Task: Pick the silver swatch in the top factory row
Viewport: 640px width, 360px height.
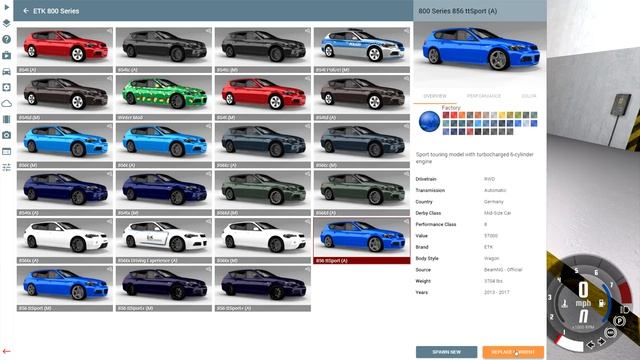Action: tap(494, 115)
